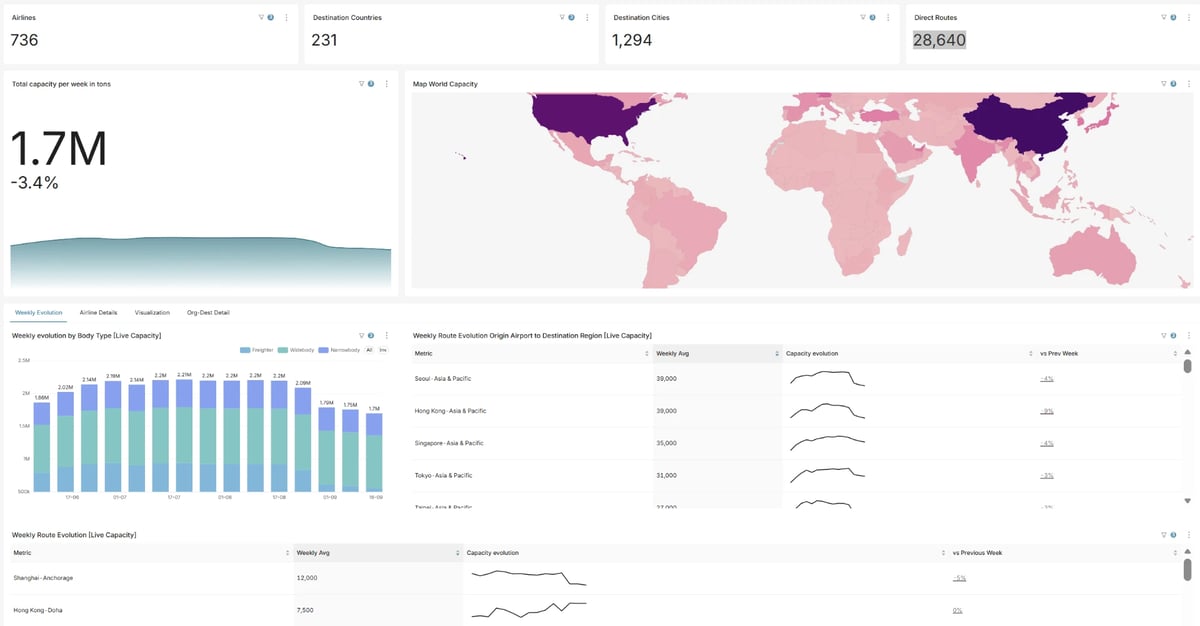Show info for Destination Countries card
Viewport: 1200px width, 626px height.
point(571,17)
